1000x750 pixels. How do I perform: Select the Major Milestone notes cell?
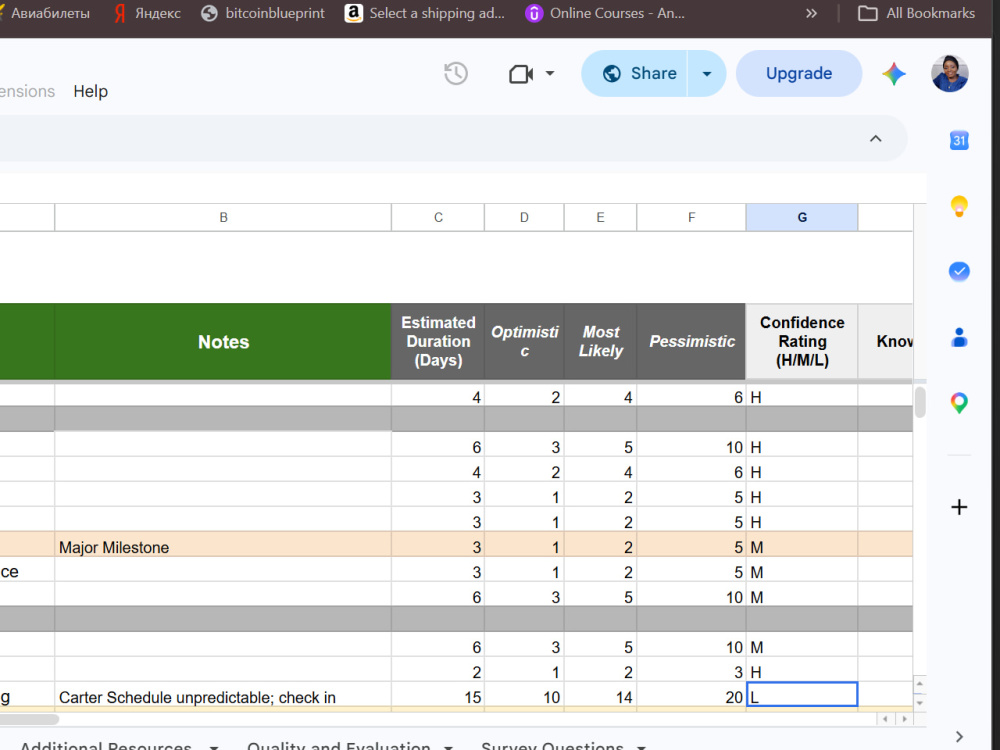[x=223, y=547]
